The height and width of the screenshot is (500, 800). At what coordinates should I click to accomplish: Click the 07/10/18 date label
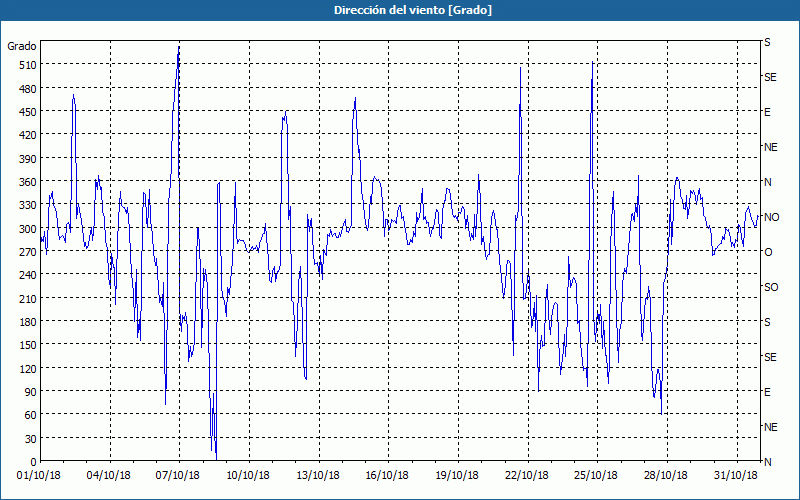click(178, 476)
